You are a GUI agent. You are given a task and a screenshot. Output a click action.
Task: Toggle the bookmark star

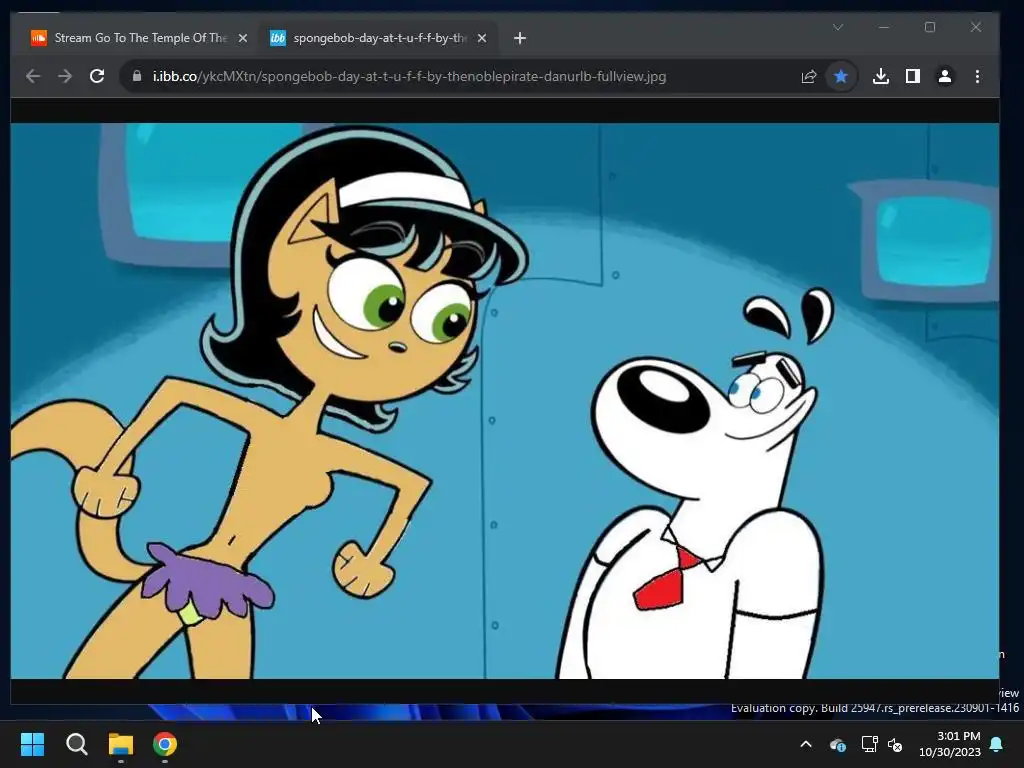[840, 76]
